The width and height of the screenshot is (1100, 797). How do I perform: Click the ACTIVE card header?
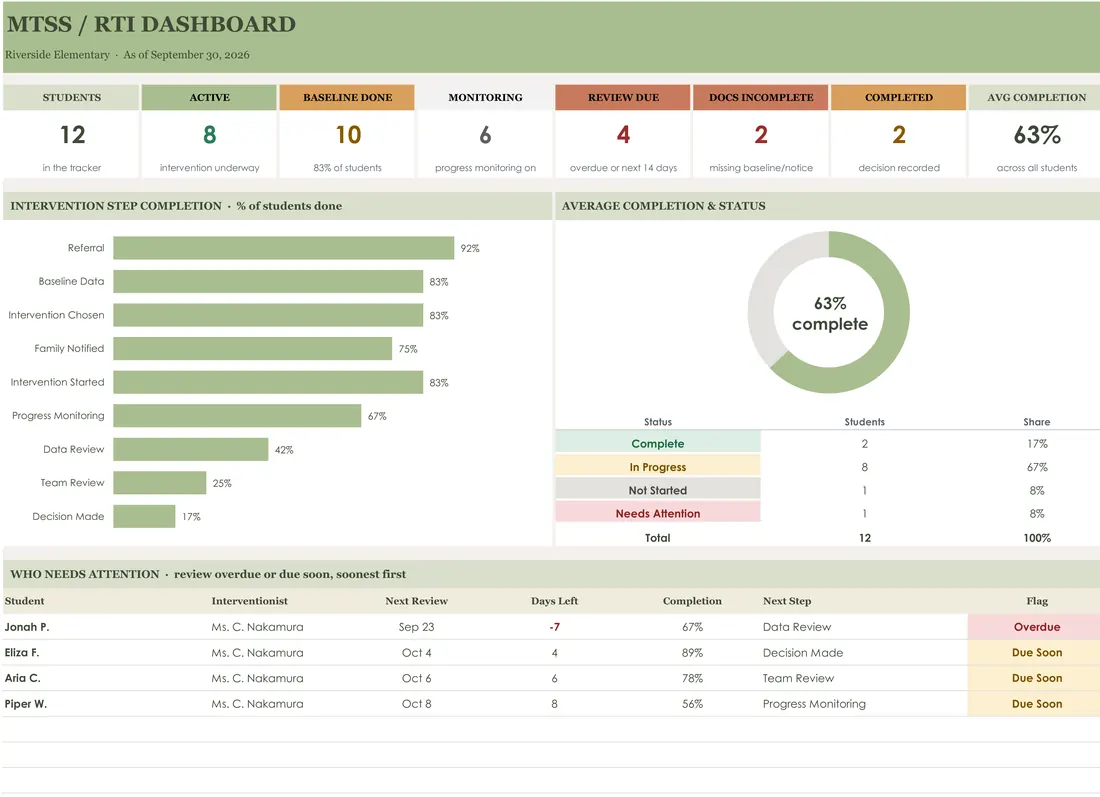(209, 98)
